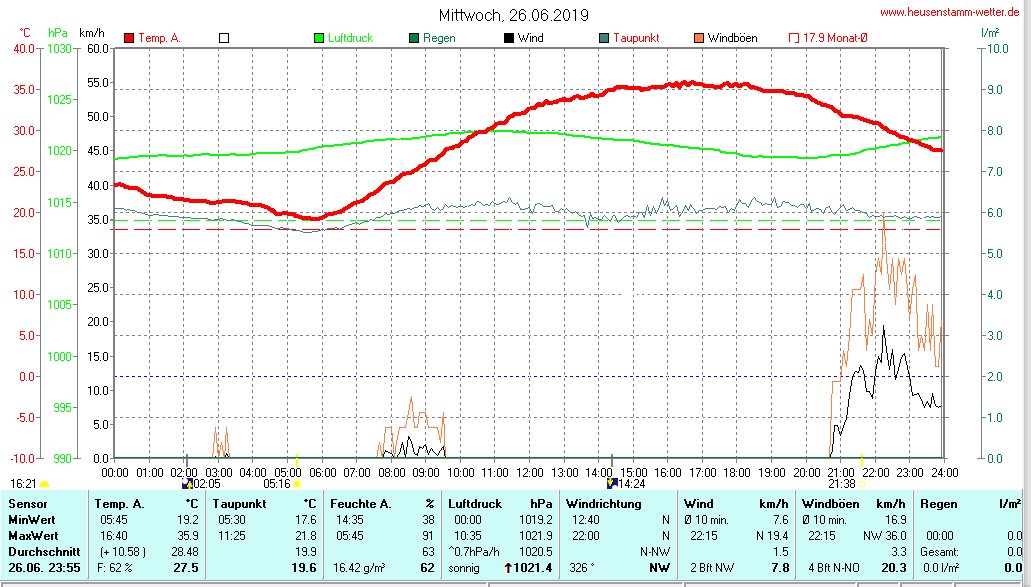The image size is (1034, 587).
Task: Click the light green Luftdruck legend square
Action: click(319, 38)
